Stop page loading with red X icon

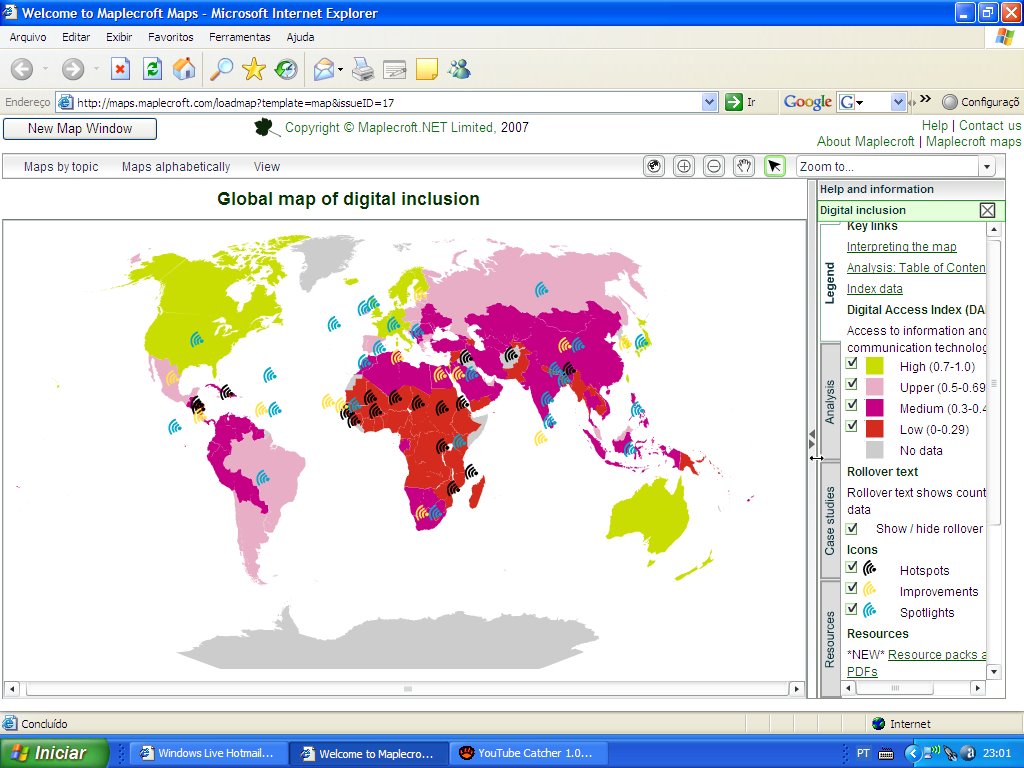pyautogui.click(x=121, y=69)
